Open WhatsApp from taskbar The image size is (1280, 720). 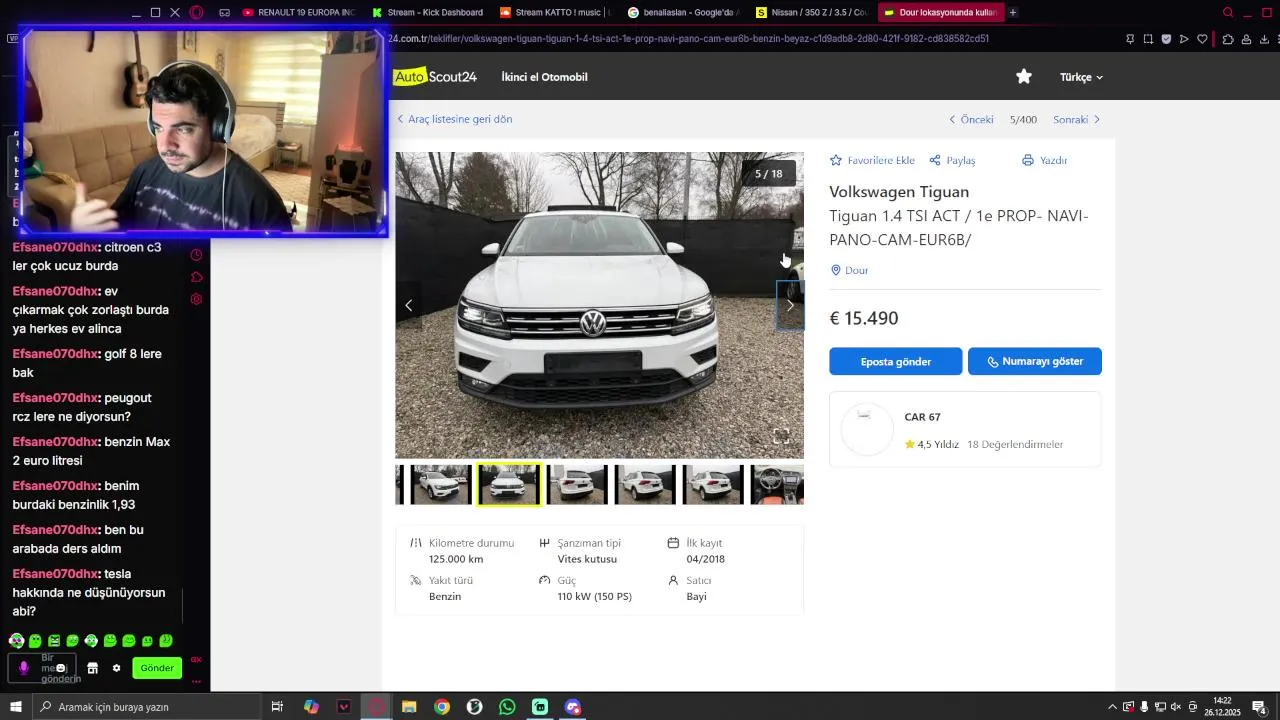(507, 707)
